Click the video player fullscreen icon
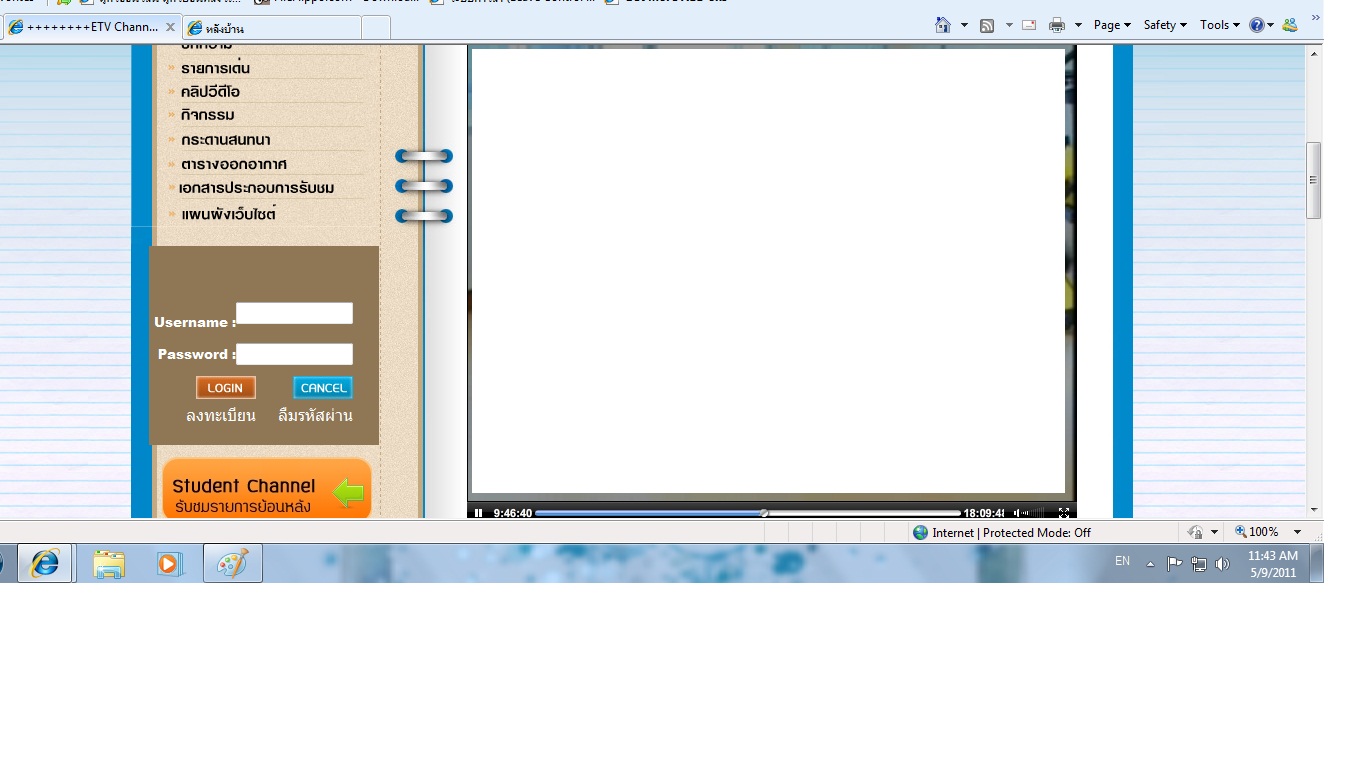Screen dimensions: 1366x768 coord(1063,513)
